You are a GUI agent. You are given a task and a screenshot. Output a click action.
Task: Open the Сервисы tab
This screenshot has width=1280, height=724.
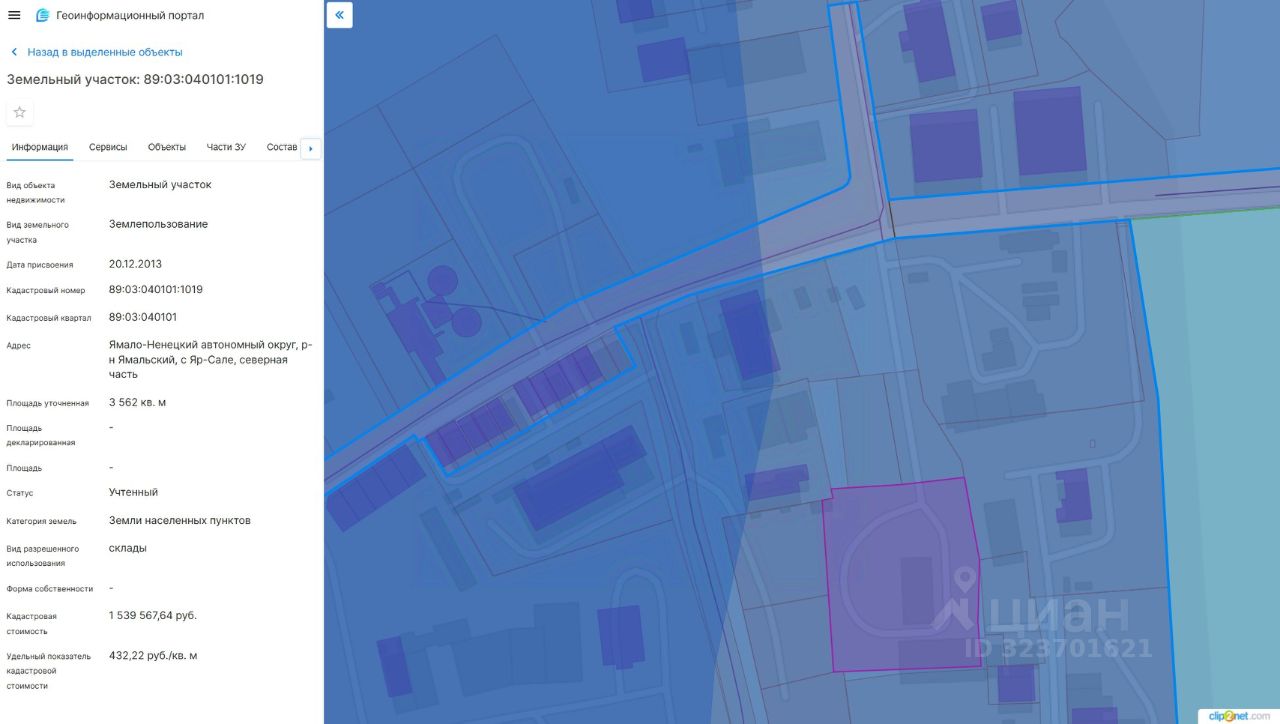coord(108,147)
